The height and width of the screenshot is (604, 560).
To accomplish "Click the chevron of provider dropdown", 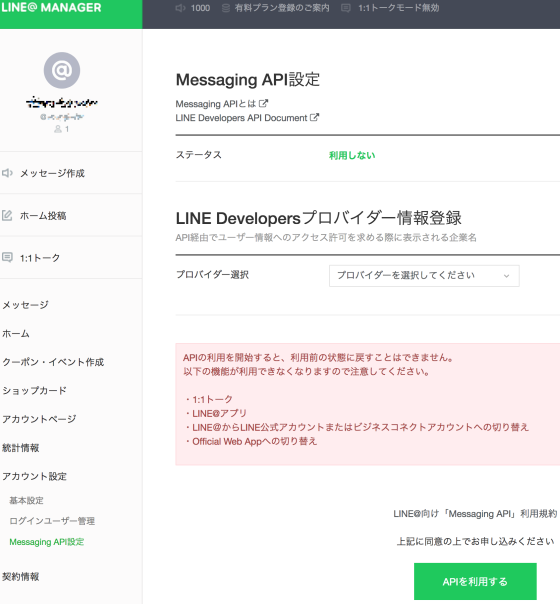I will [x=506, y=276].
